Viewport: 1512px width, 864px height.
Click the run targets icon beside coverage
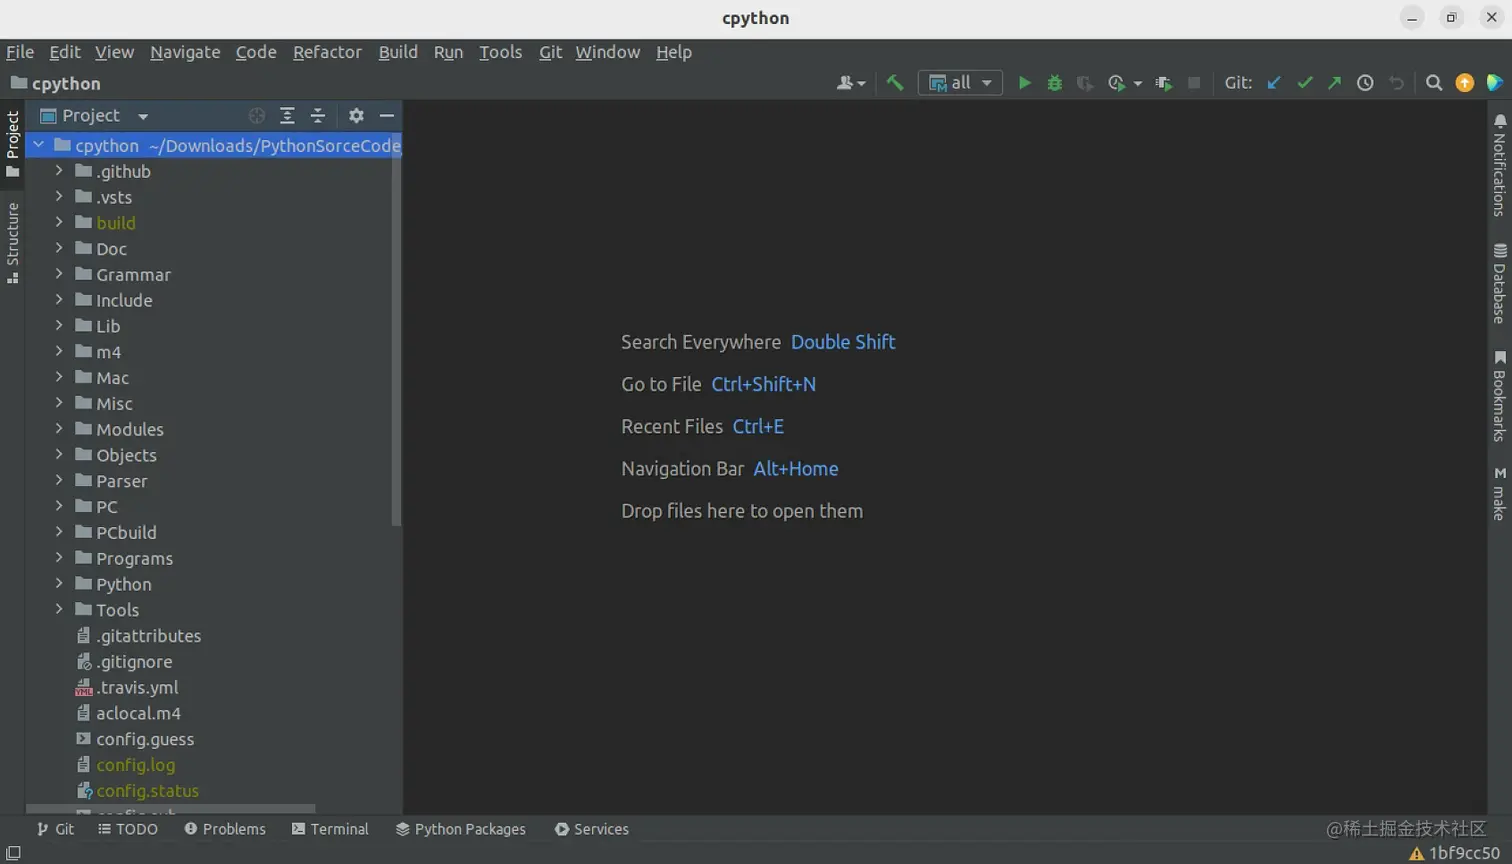[x=1164, y=83]
